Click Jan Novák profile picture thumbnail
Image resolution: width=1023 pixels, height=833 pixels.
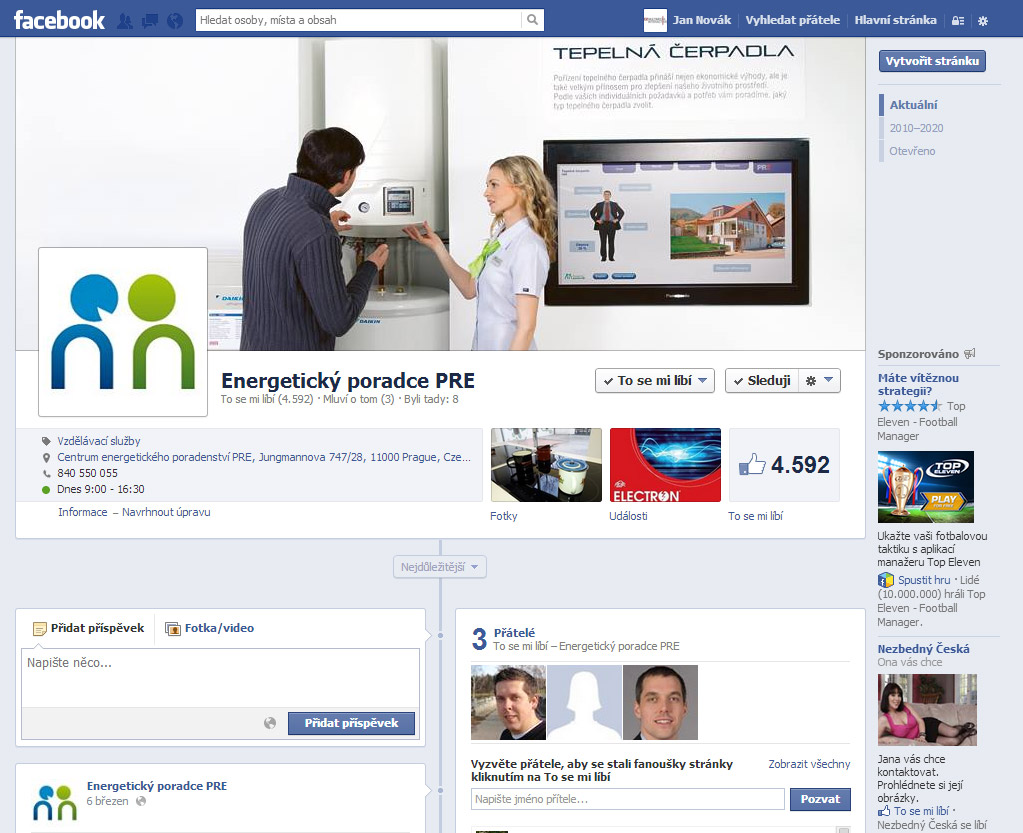[654, 20]
